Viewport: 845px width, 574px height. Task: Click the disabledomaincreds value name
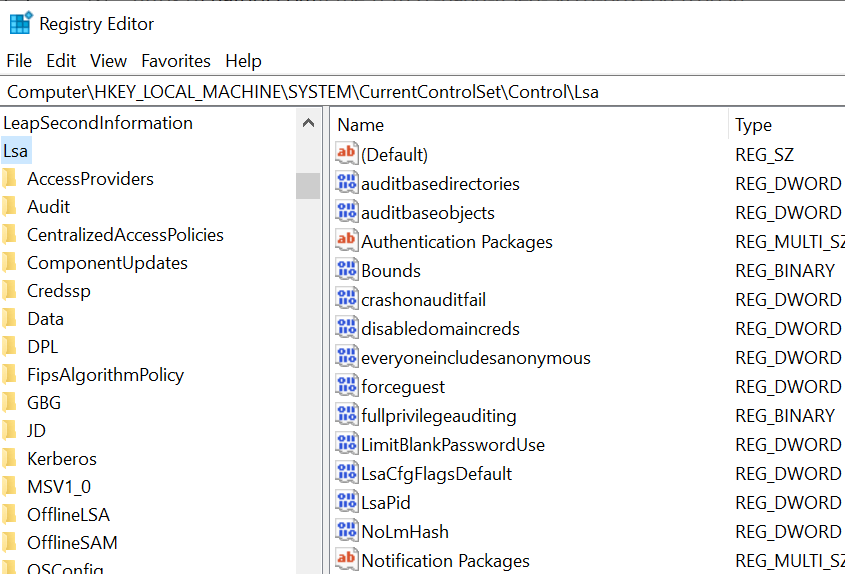click(440, 328)
